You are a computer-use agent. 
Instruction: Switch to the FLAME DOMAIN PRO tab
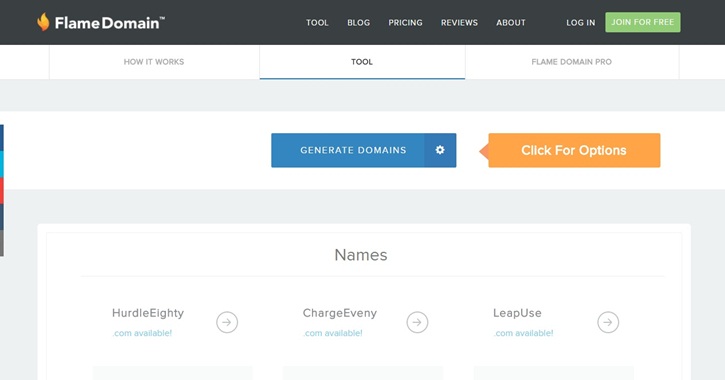point(571,62)
